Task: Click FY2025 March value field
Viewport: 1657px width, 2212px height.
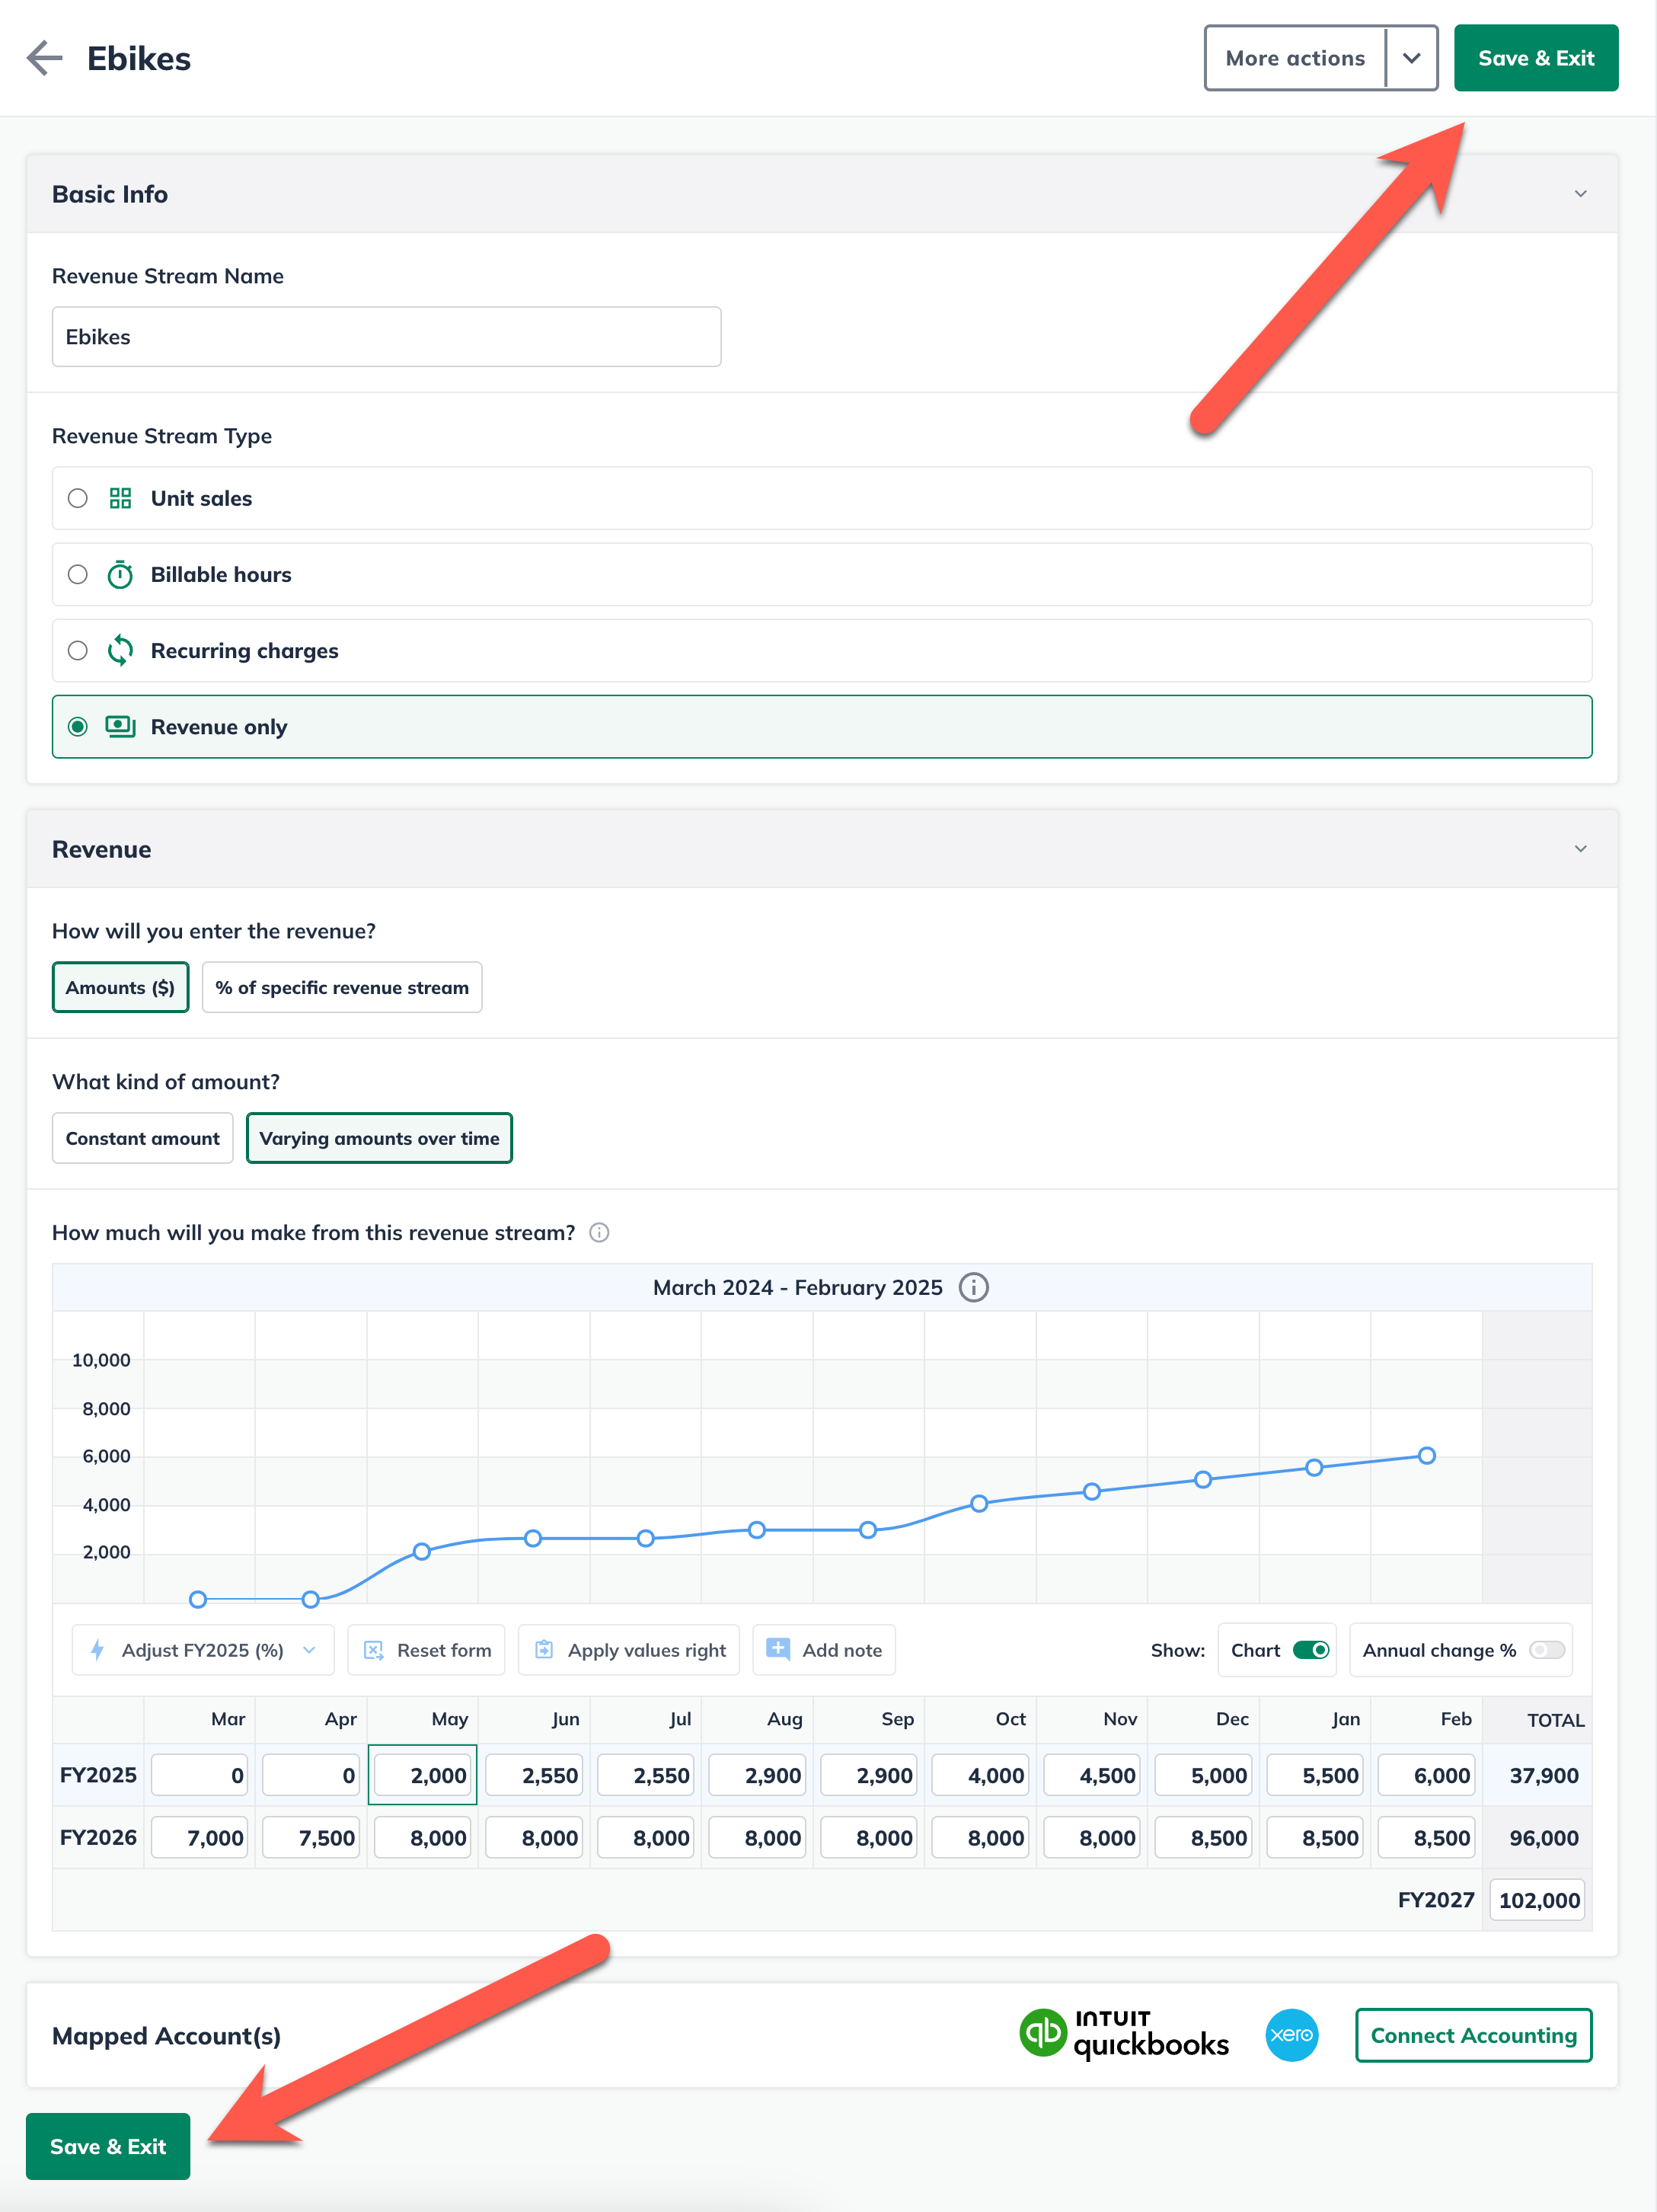Action: (200, 1776)
